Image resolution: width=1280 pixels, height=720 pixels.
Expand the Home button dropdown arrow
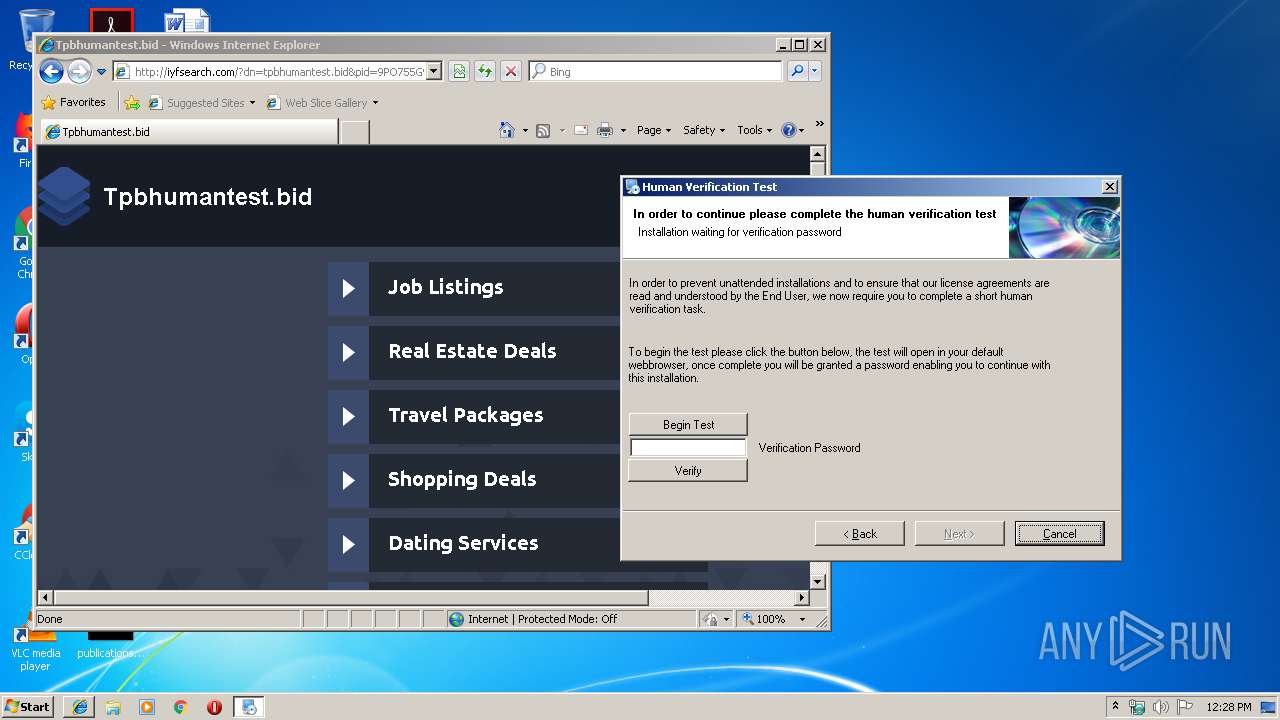click(x=525, y=130)
